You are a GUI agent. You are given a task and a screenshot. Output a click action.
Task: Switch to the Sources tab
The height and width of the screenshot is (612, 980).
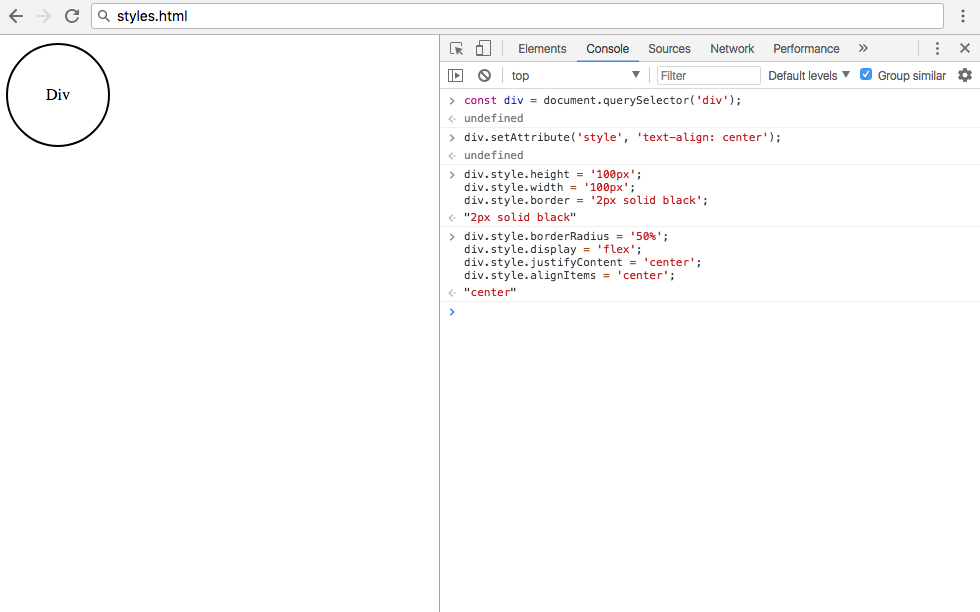click(669, 48)
